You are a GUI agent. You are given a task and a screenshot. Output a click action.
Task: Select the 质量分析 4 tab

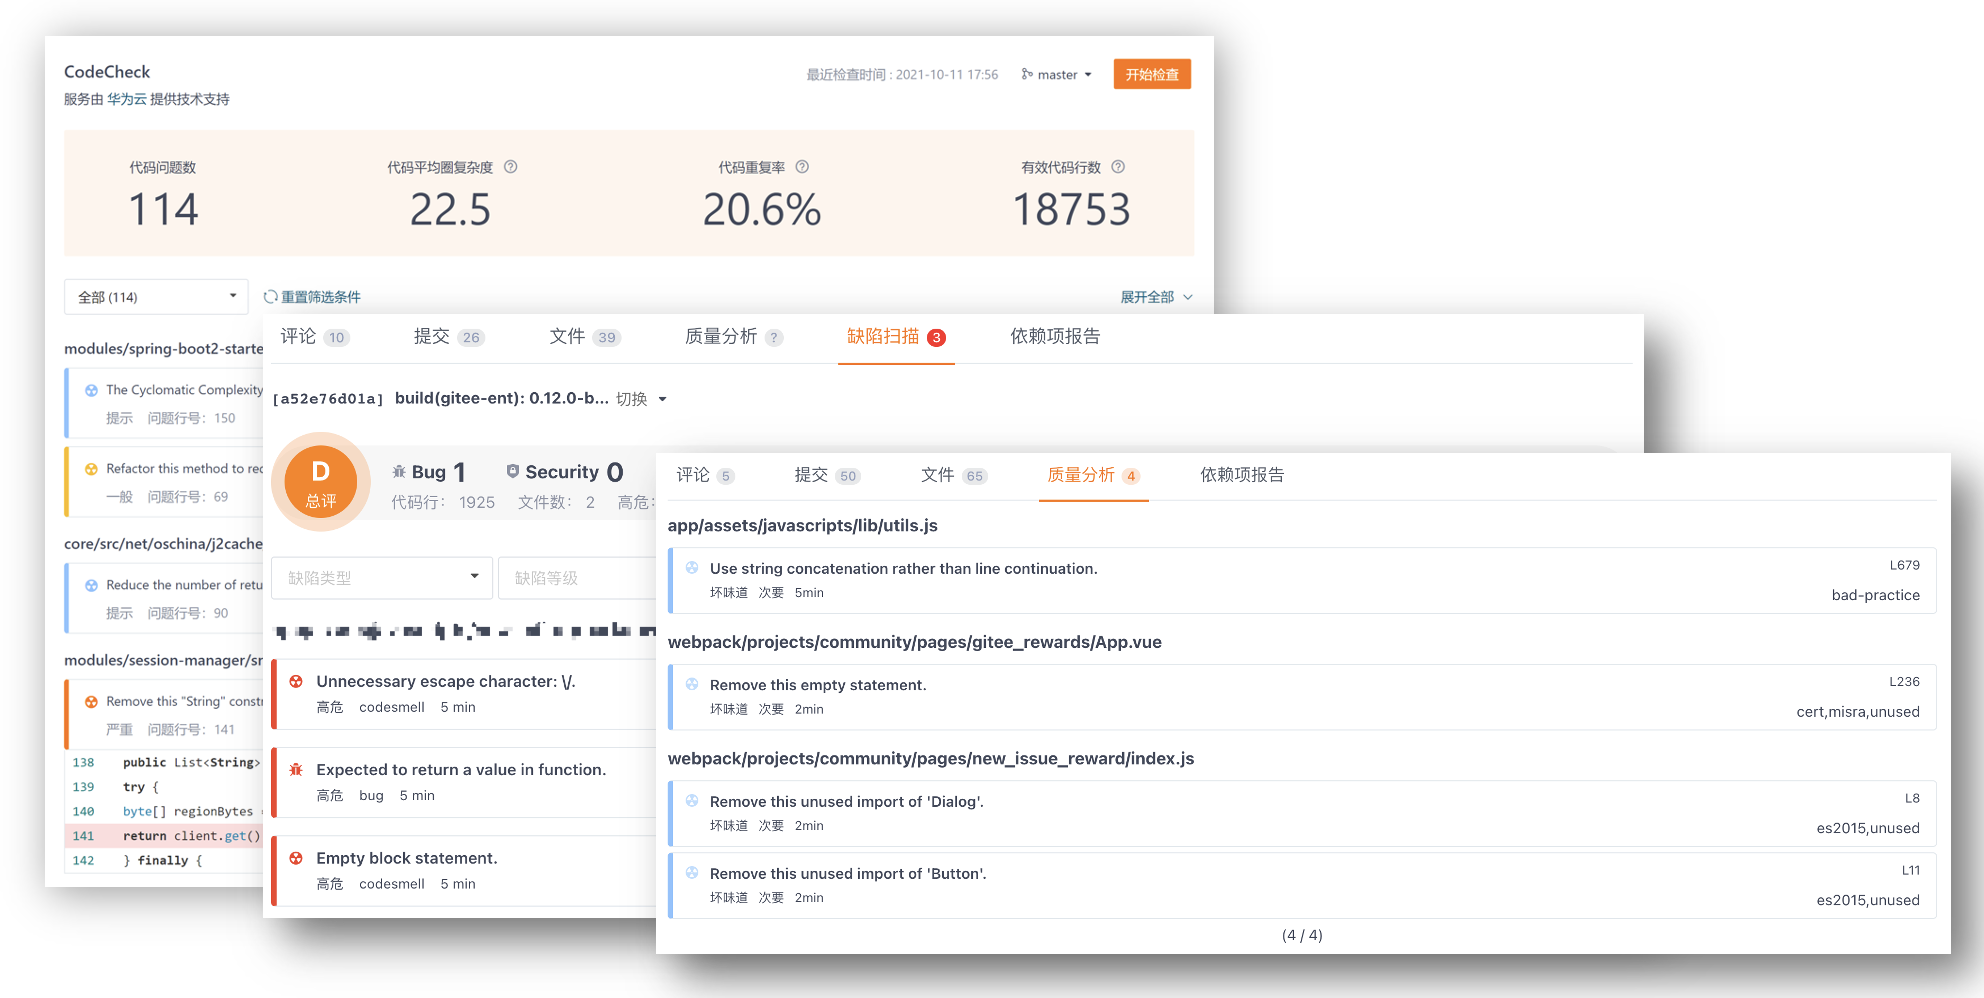coord(1093,475)
